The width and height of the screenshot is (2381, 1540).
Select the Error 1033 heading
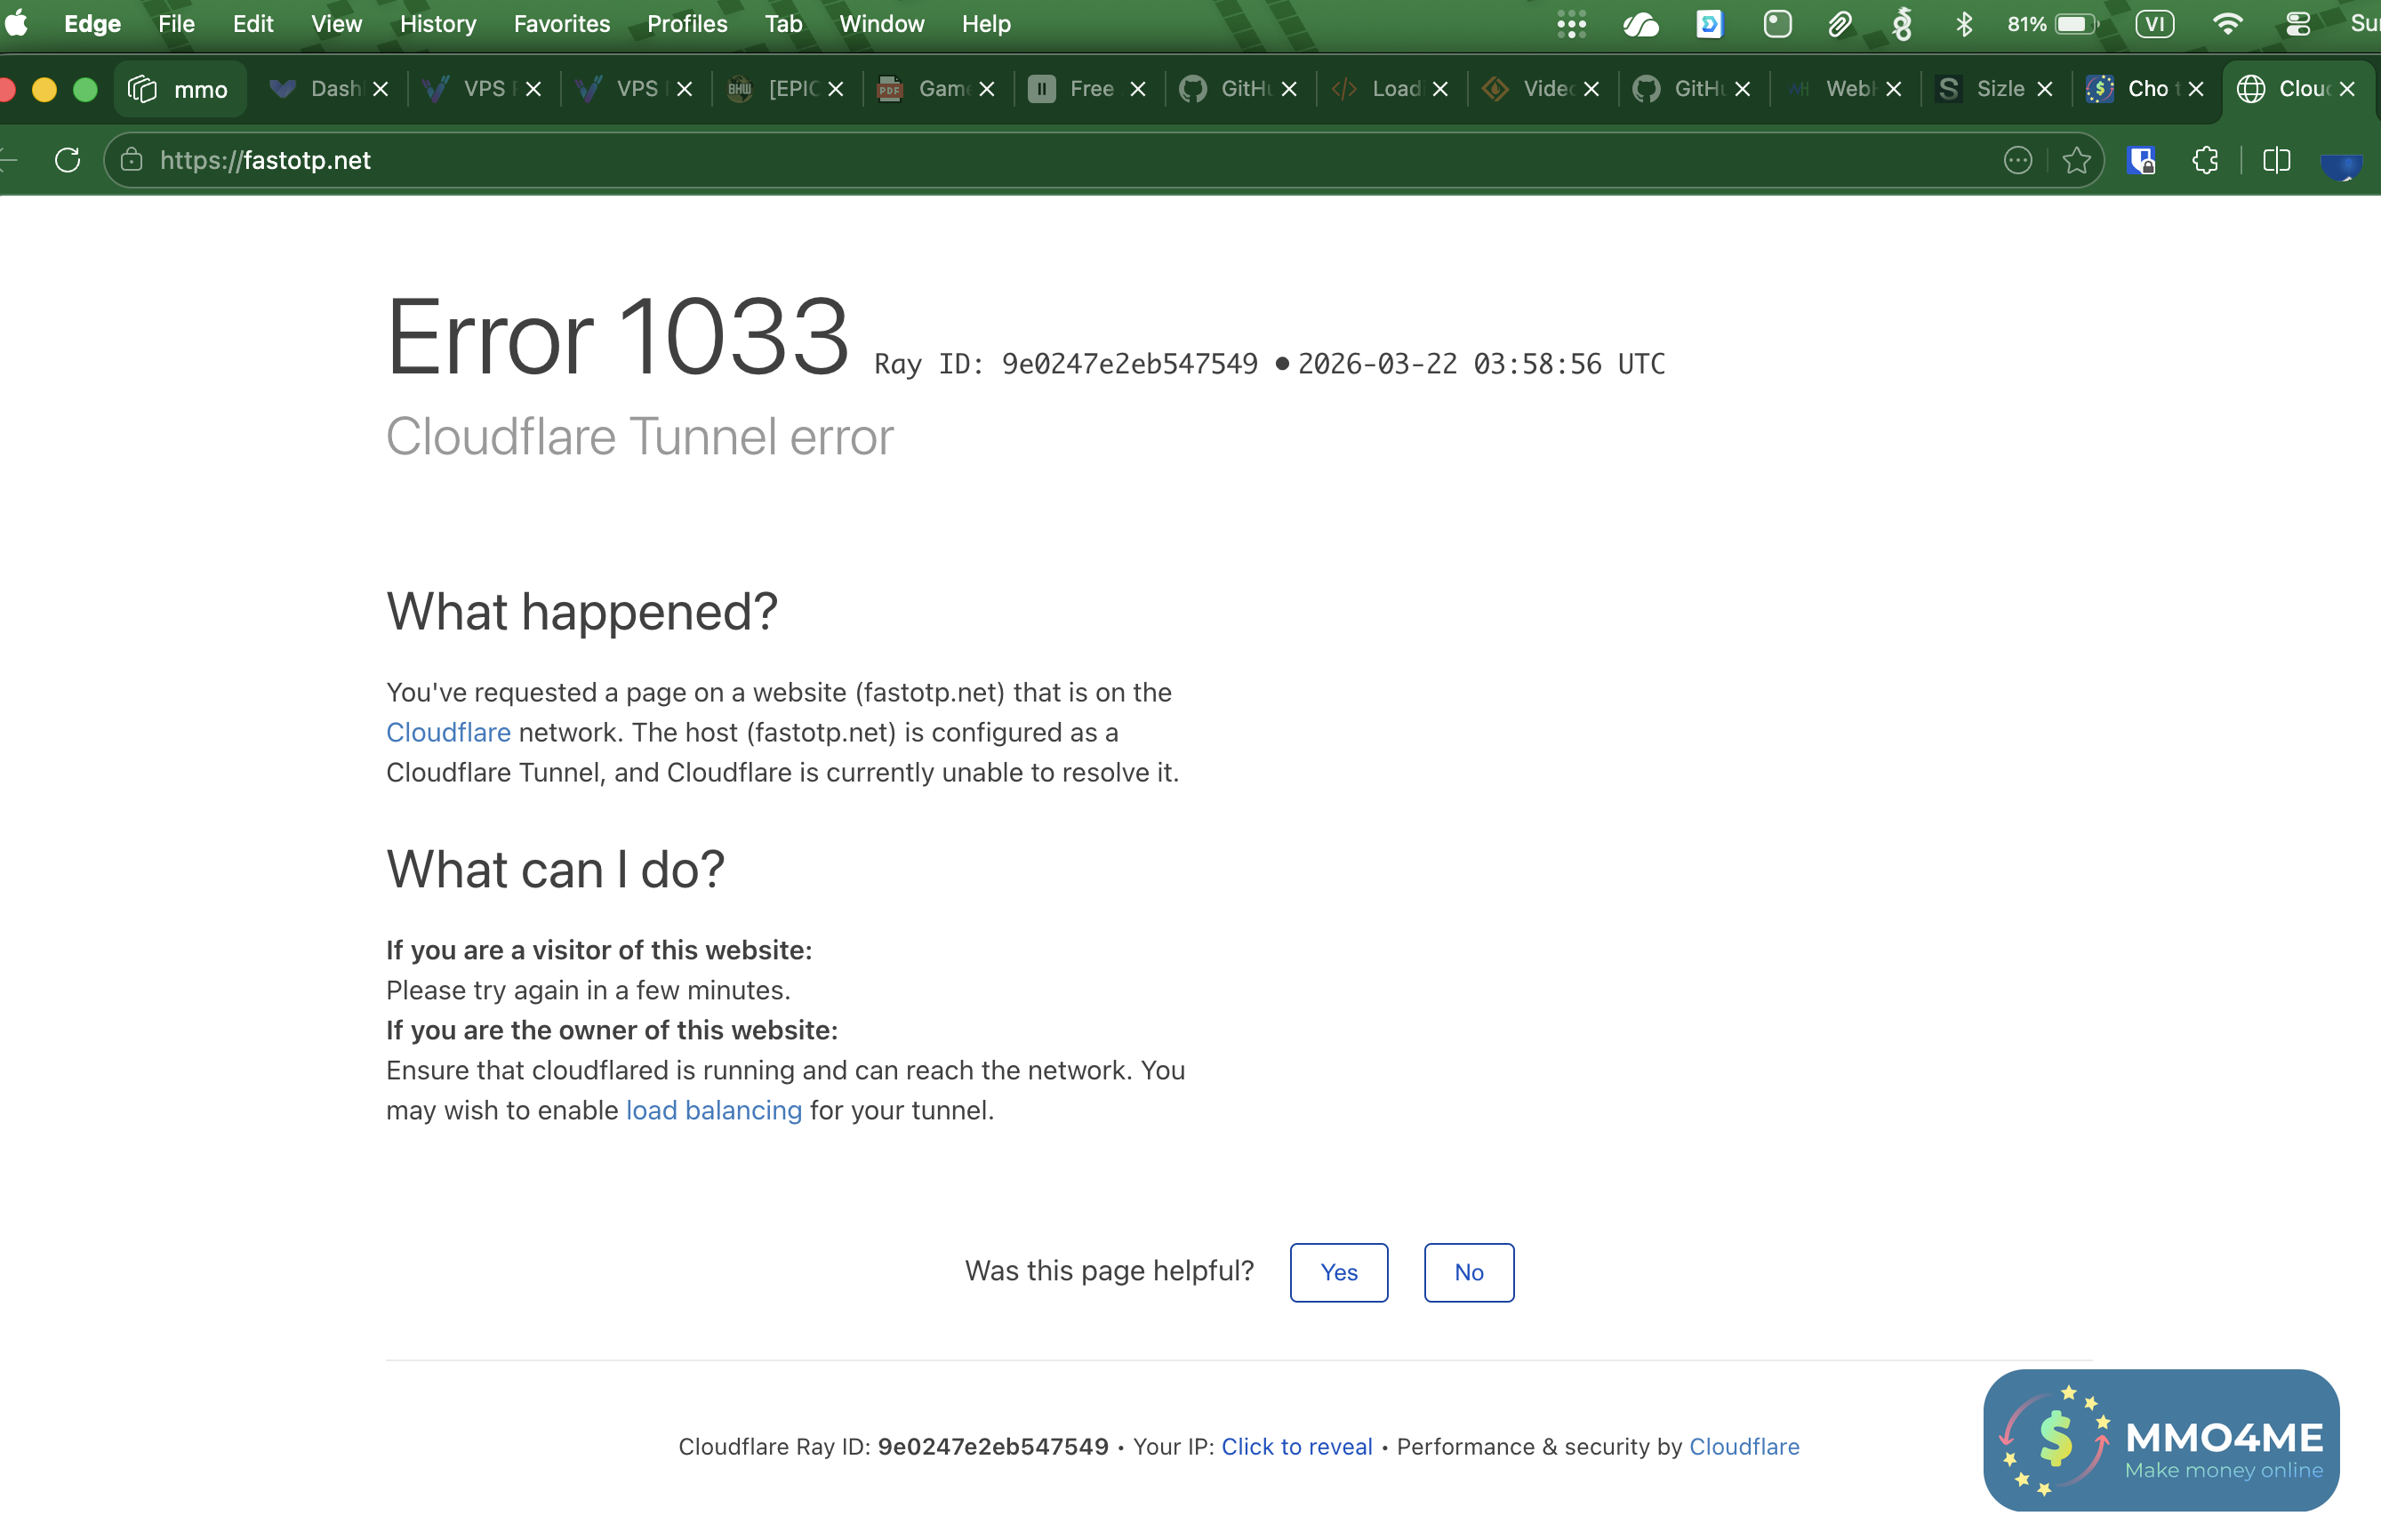click(x=617, y=337)
